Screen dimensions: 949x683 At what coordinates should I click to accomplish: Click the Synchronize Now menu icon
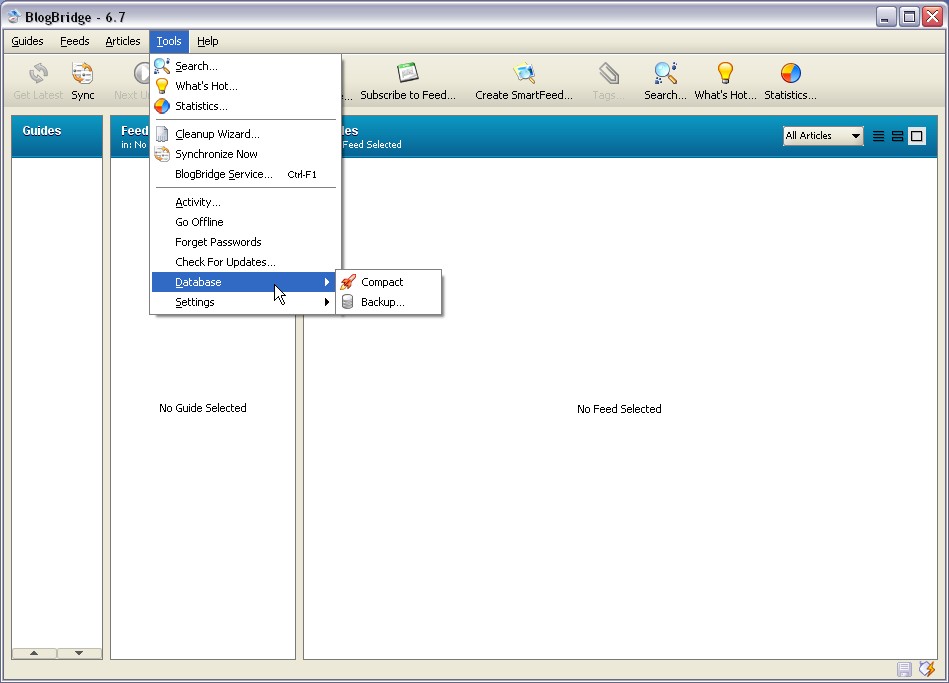pyautogui.click(x=162, y=154)
